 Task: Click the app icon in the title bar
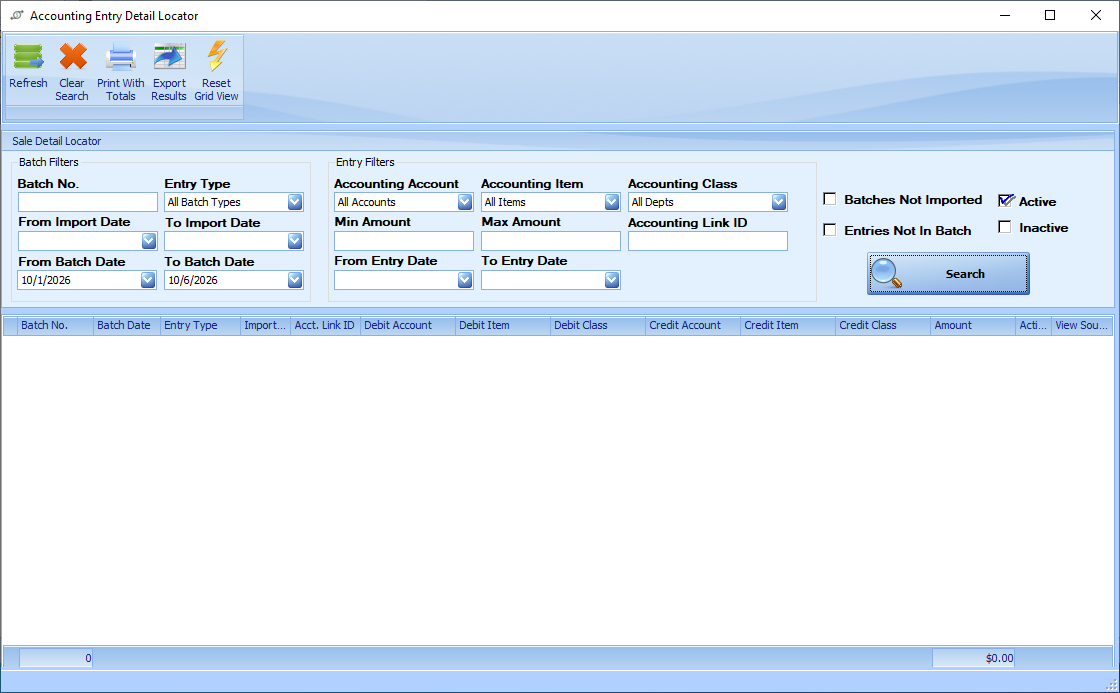(16, 15)
